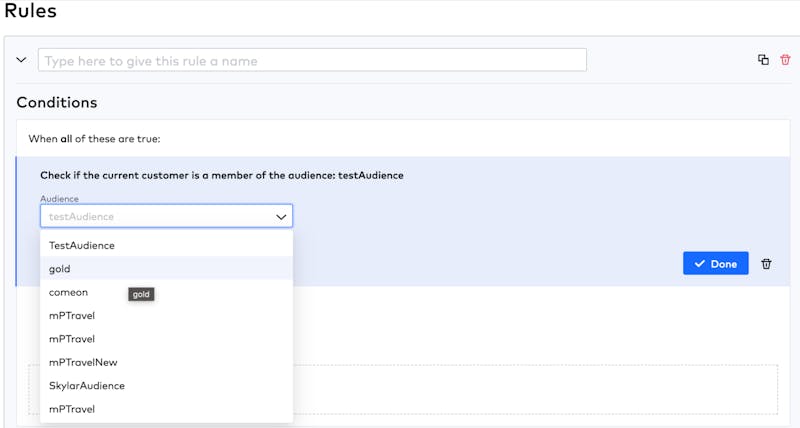Click the dashed placeholder area under conditions

pos(536,390)
